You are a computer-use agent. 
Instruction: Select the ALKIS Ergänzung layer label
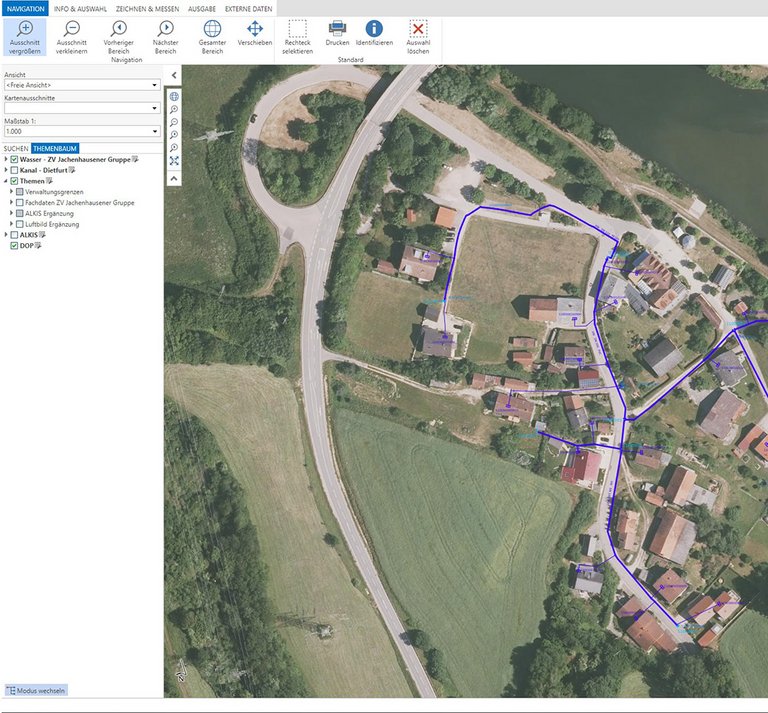tap(49, 214)
